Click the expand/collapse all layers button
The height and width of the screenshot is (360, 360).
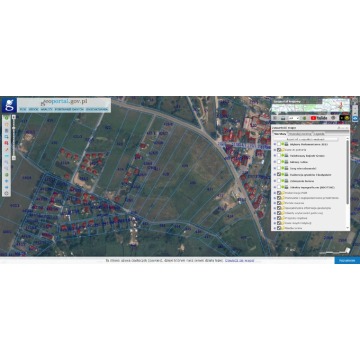click(306, 139)
